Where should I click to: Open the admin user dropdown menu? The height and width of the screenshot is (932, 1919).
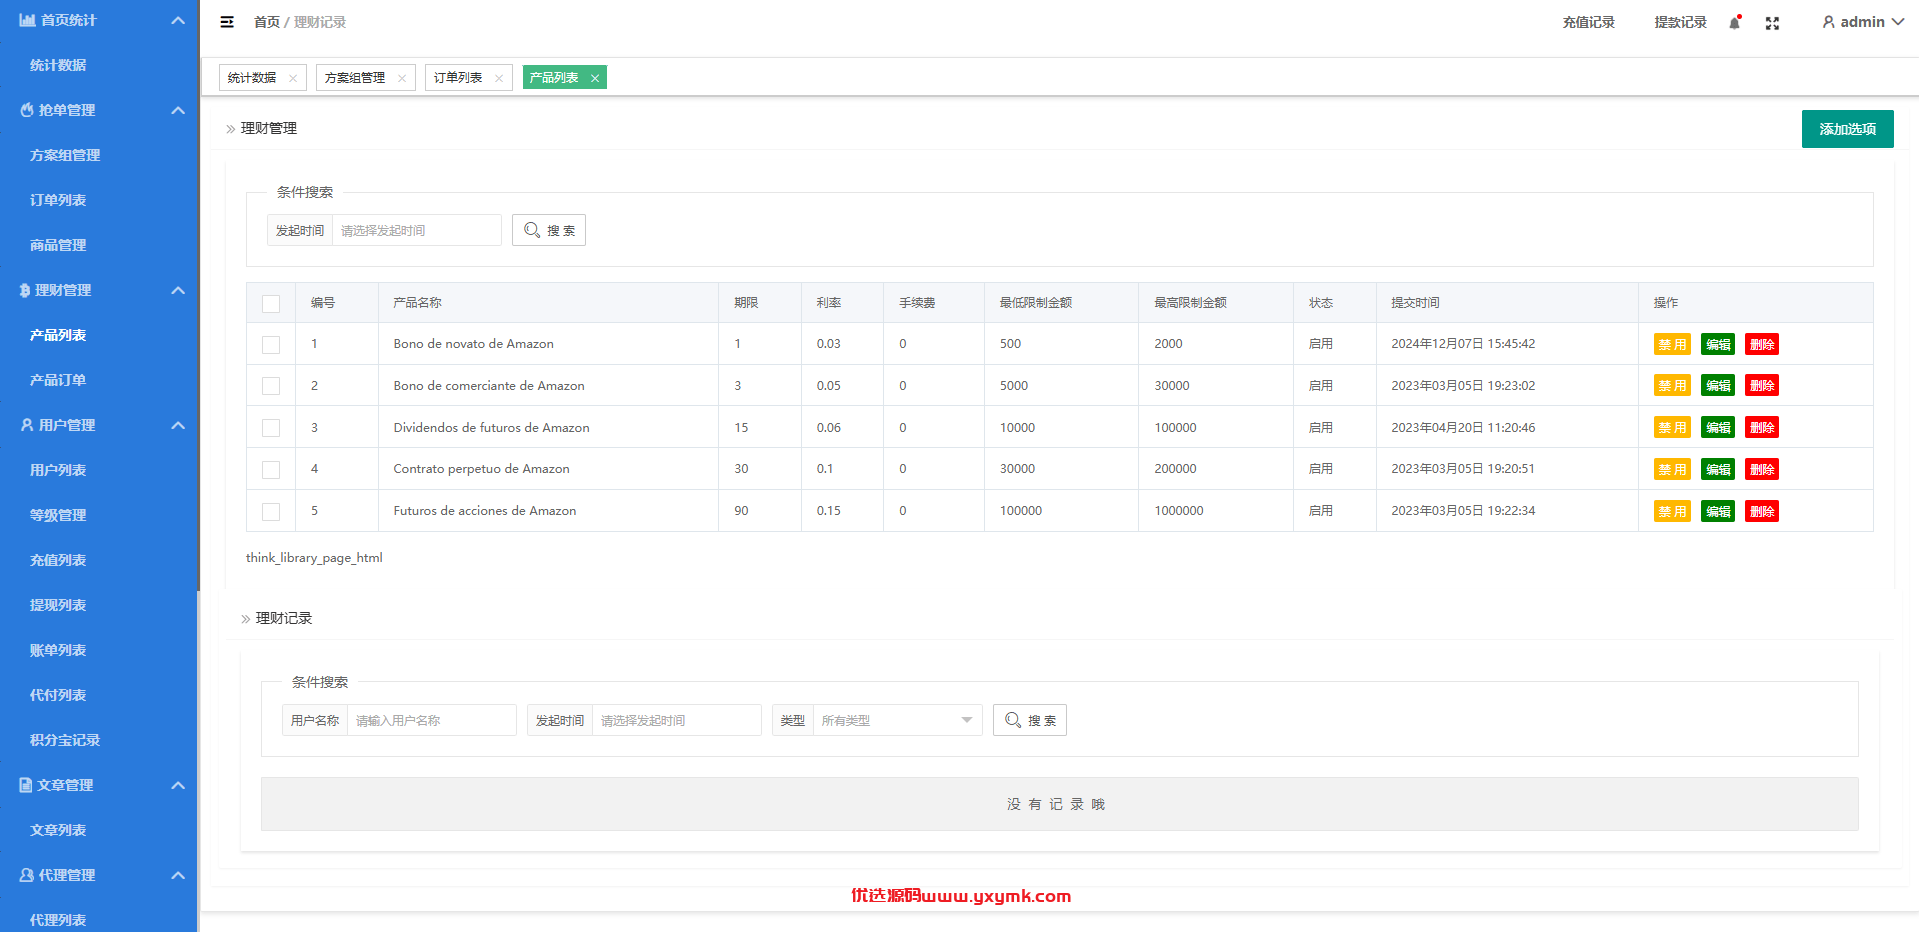click(x=1863, y=22)
